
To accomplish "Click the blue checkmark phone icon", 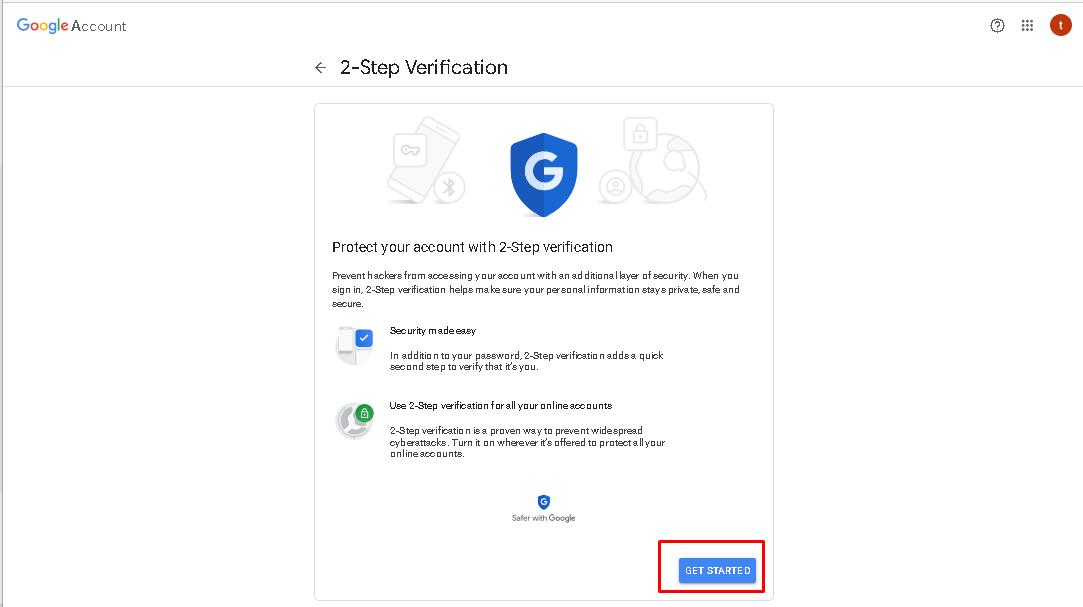I will [x=354, y=345].
